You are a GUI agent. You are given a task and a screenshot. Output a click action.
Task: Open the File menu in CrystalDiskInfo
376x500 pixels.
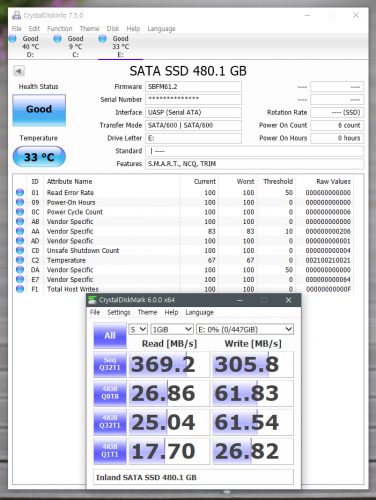point(16,29)
